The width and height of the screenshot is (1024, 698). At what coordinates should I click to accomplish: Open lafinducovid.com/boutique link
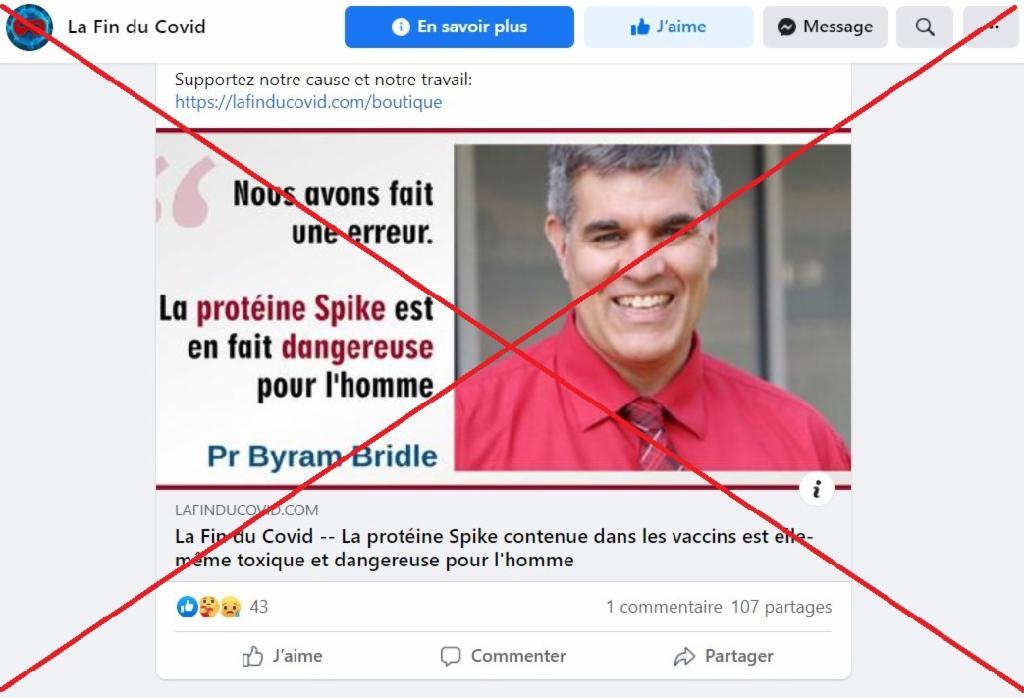pyautogui.click(x=308, y=102)
